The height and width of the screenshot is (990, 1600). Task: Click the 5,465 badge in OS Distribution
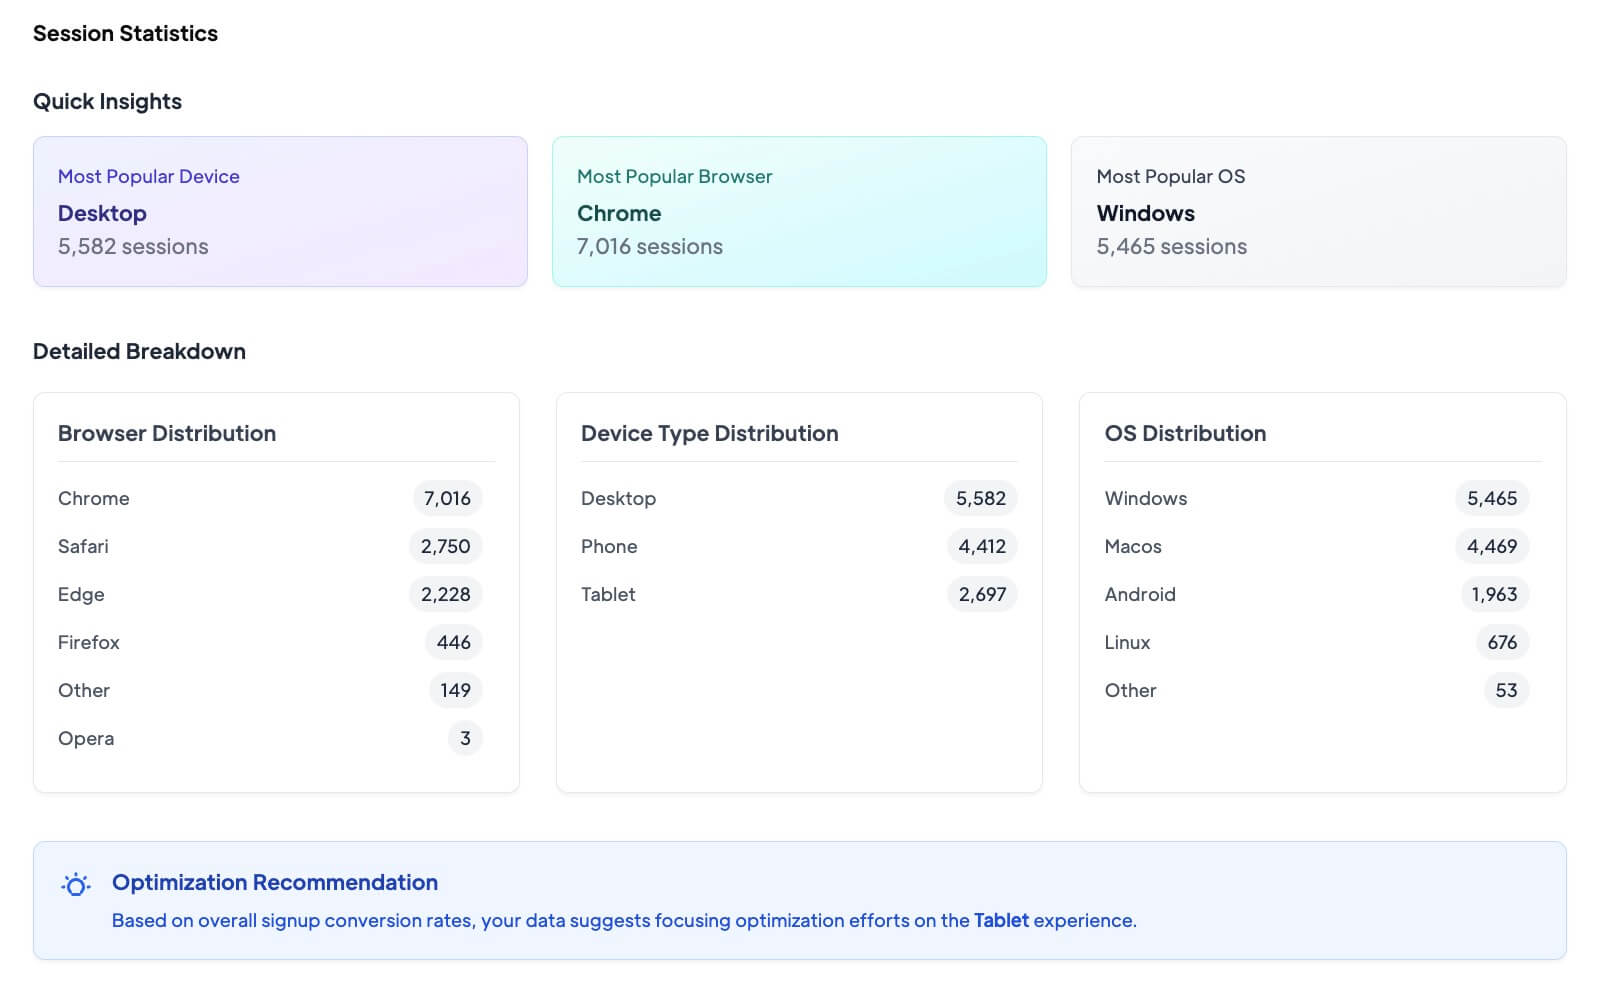point(1492,498)
